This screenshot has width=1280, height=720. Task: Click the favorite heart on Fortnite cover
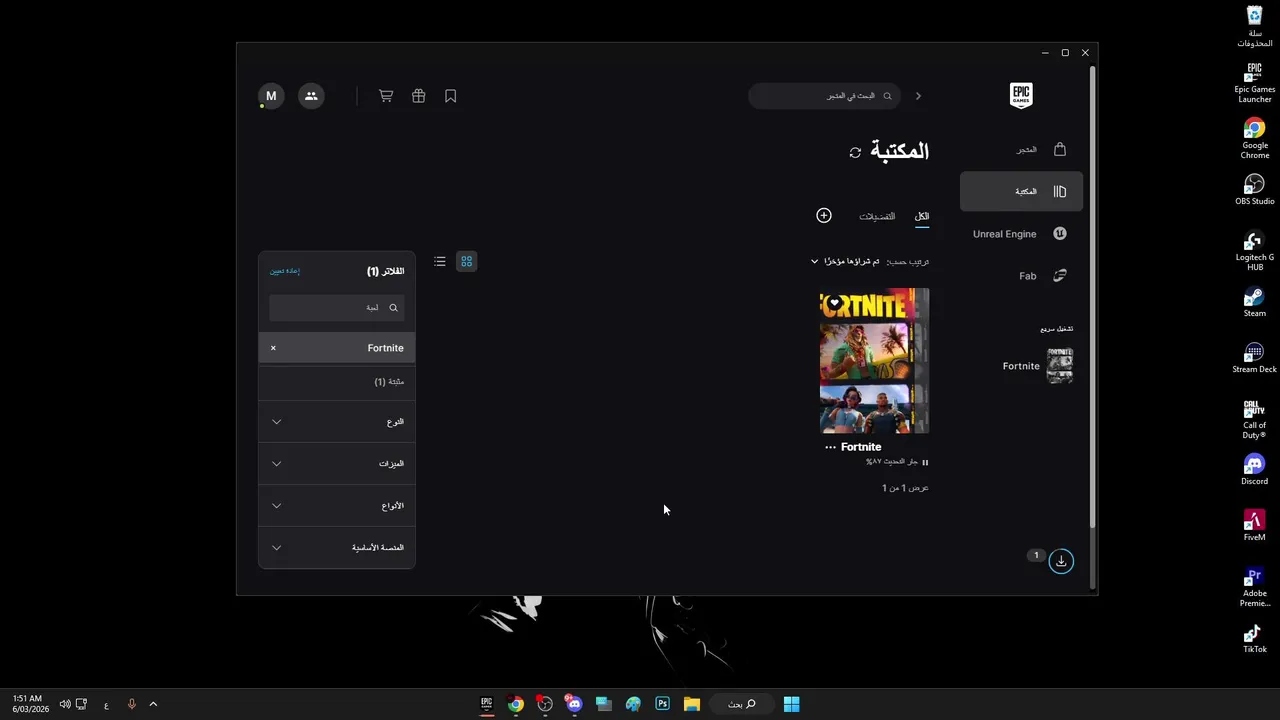pyautogui.click(x=834, y=302)
